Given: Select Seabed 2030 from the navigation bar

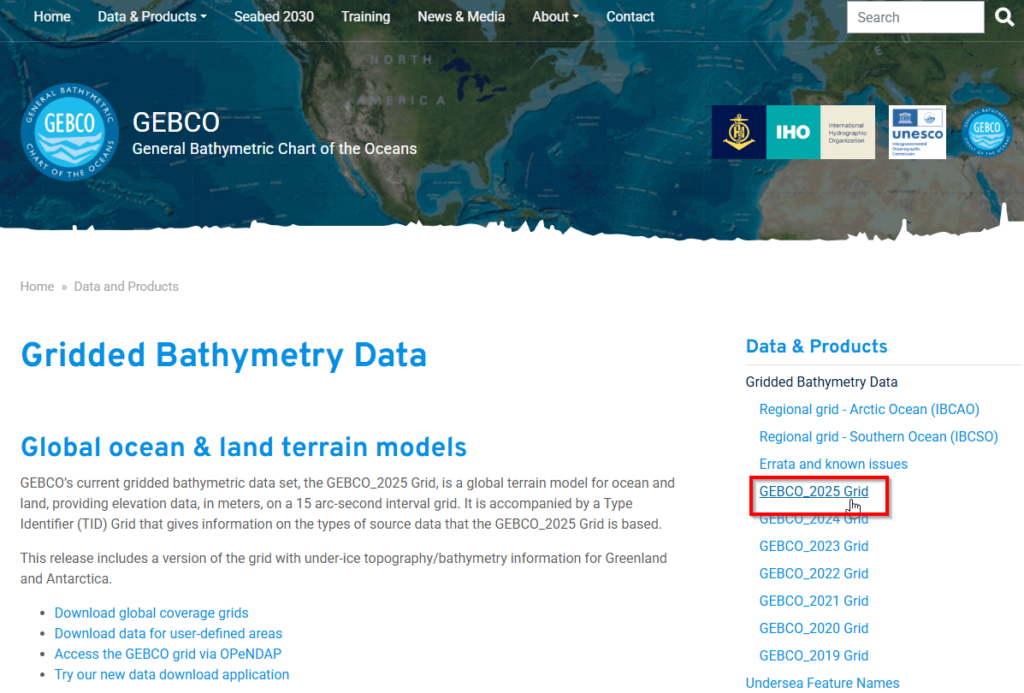Looking at the screenshot, I should pos(273,16).
